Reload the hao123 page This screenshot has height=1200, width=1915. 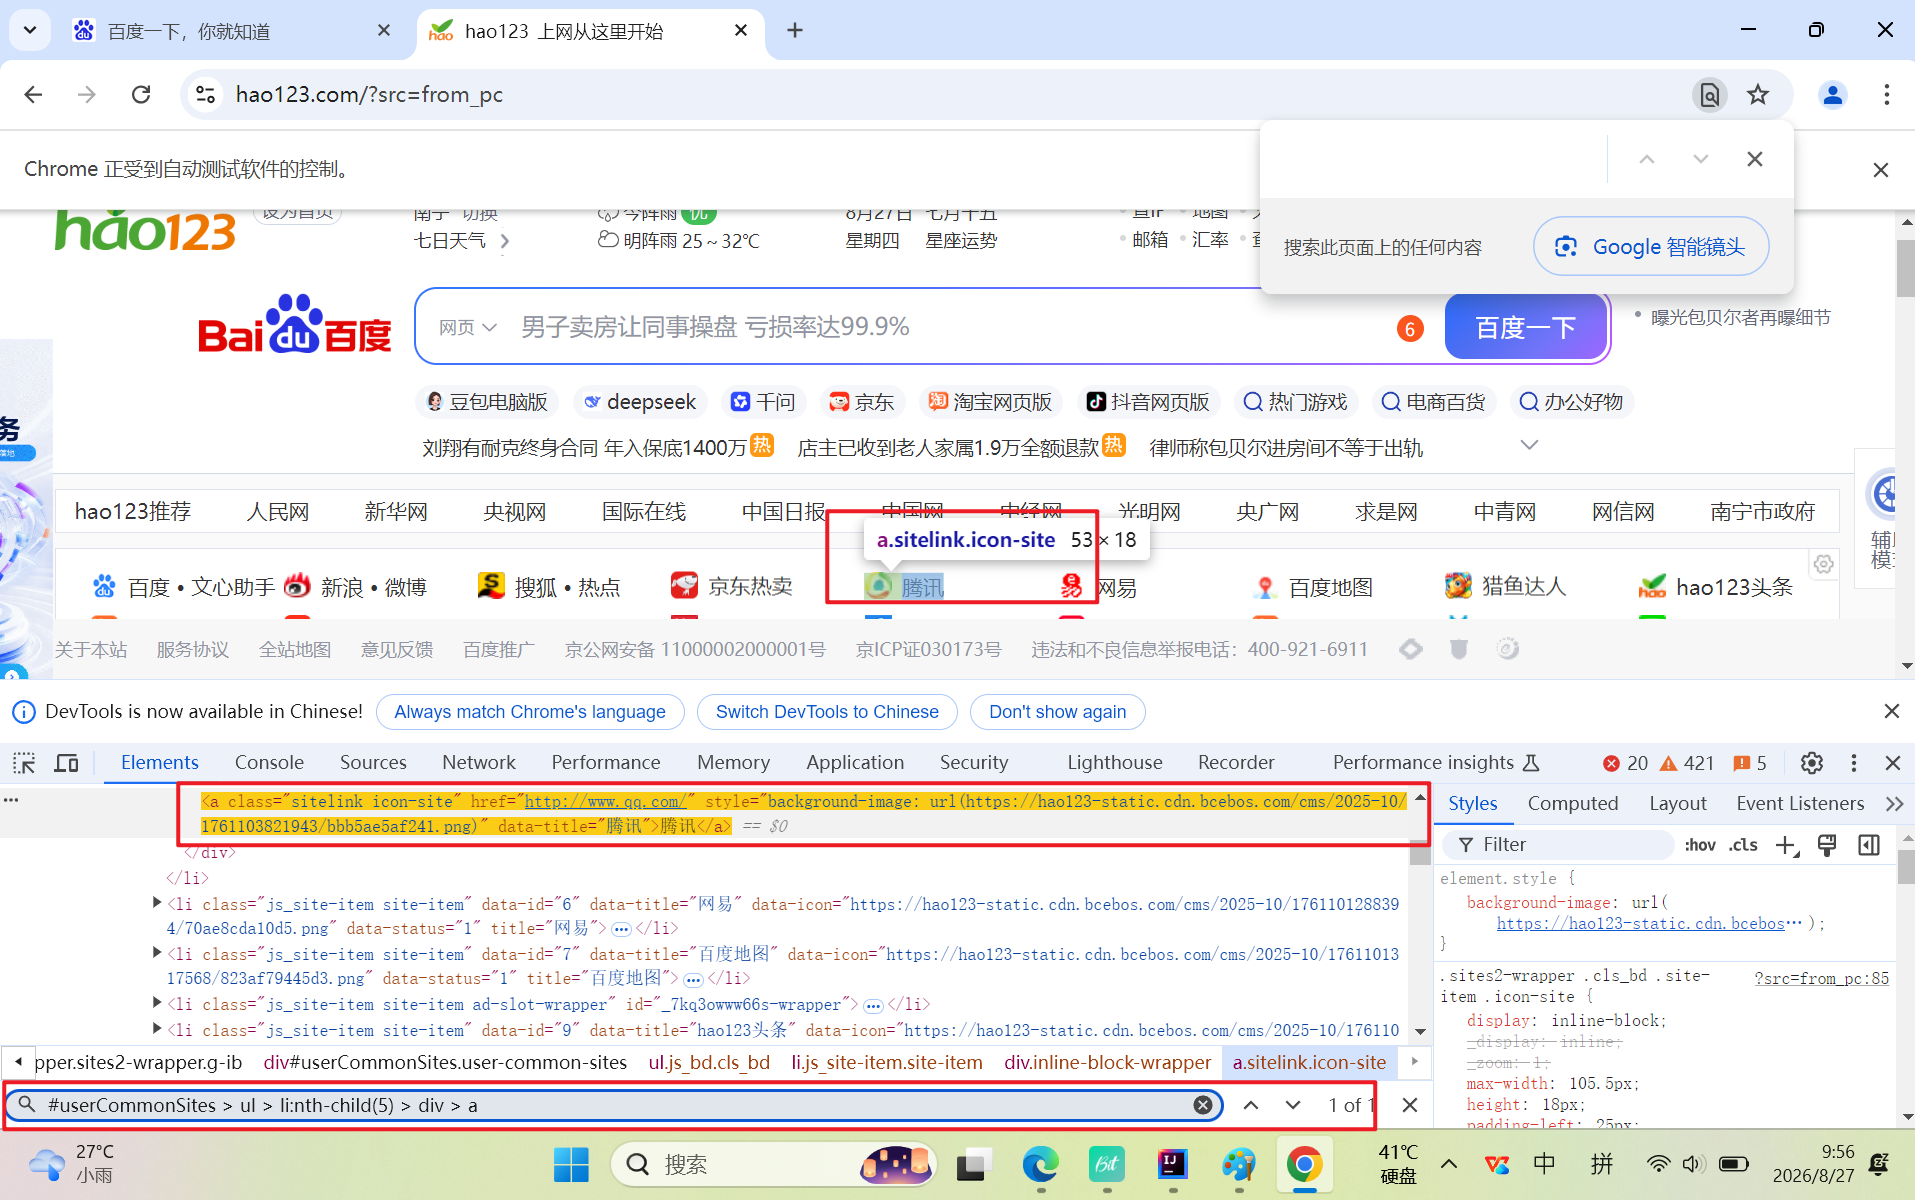tap(141, 94)
